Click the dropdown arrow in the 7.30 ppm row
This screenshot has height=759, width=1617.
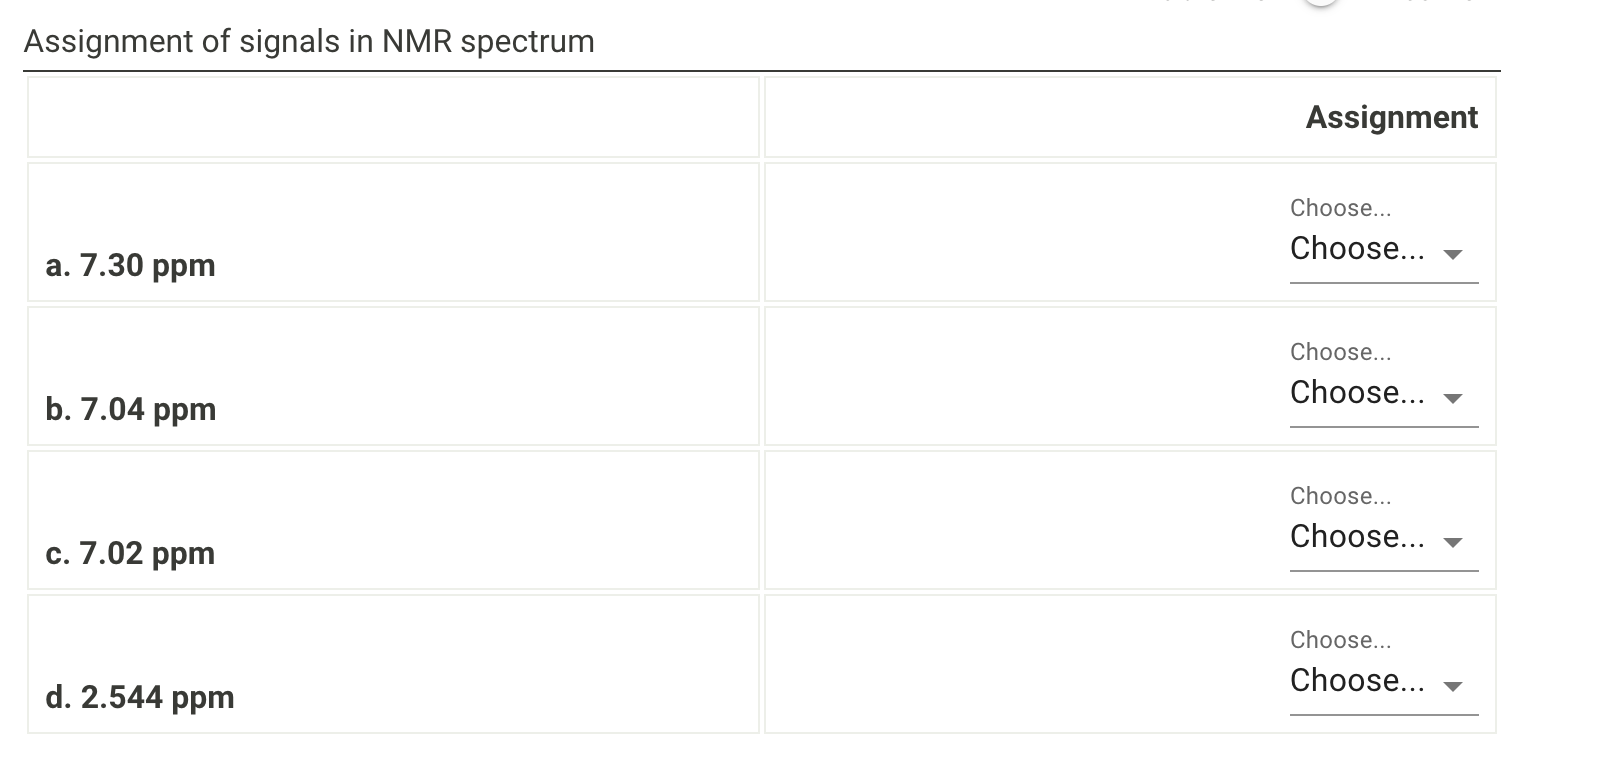tap(1453, 254)
